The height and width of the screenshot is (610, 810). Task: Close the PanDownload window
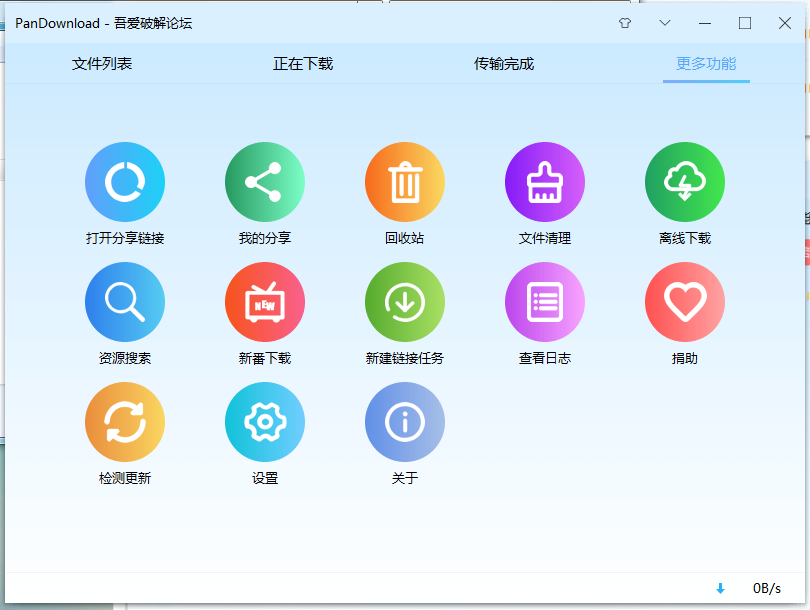click(x=785, y=23)
